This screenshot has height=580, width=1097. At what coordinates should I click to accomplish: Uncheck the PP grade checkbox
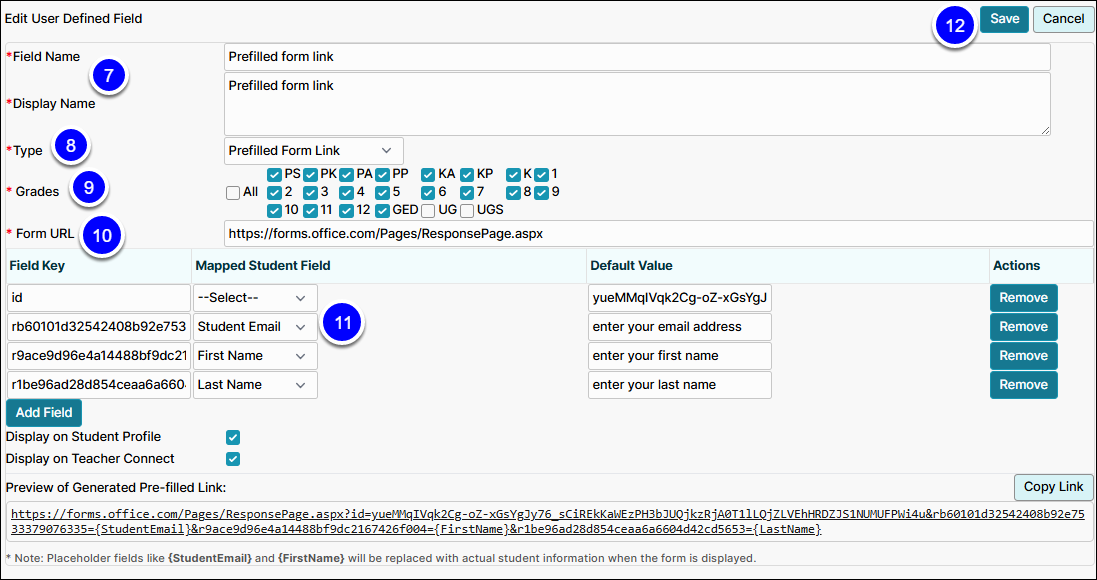(x=382, y=174)
